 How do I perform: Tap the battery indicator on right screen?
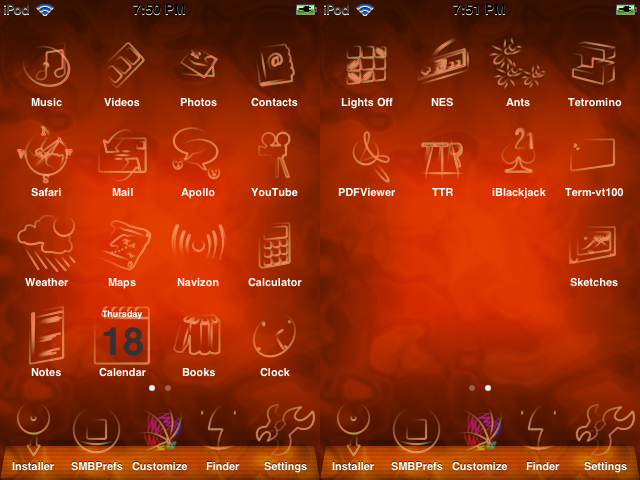point(626,9)
